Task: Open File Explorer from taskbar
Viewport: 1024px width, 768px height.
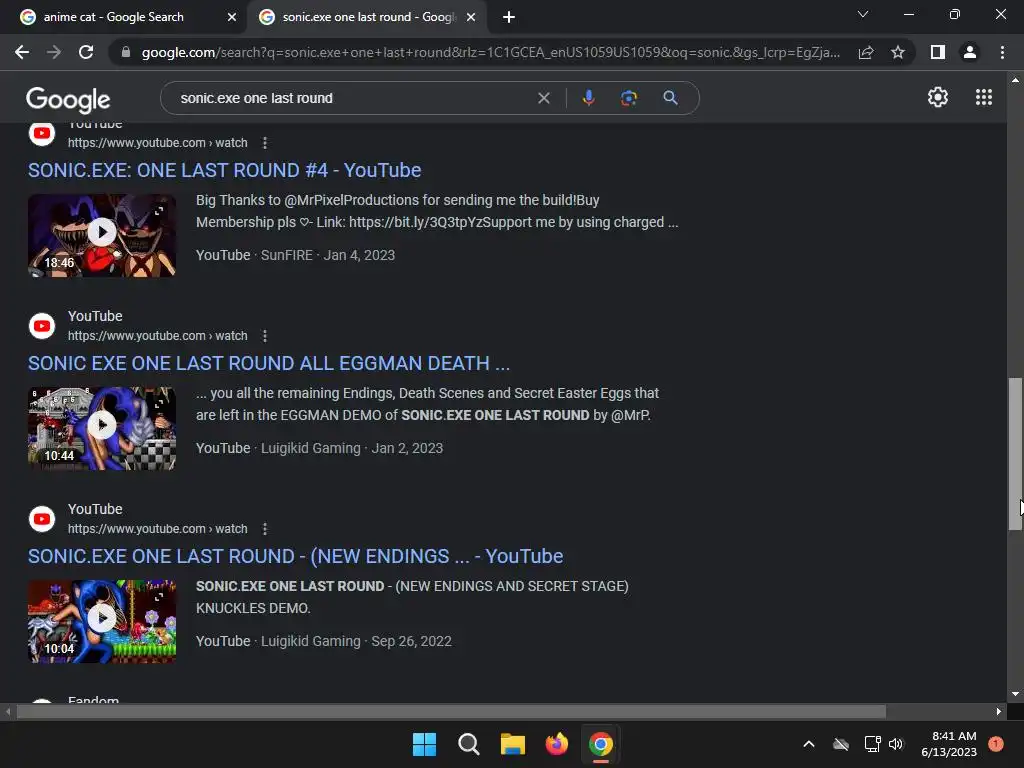Action: pos(513,744)
